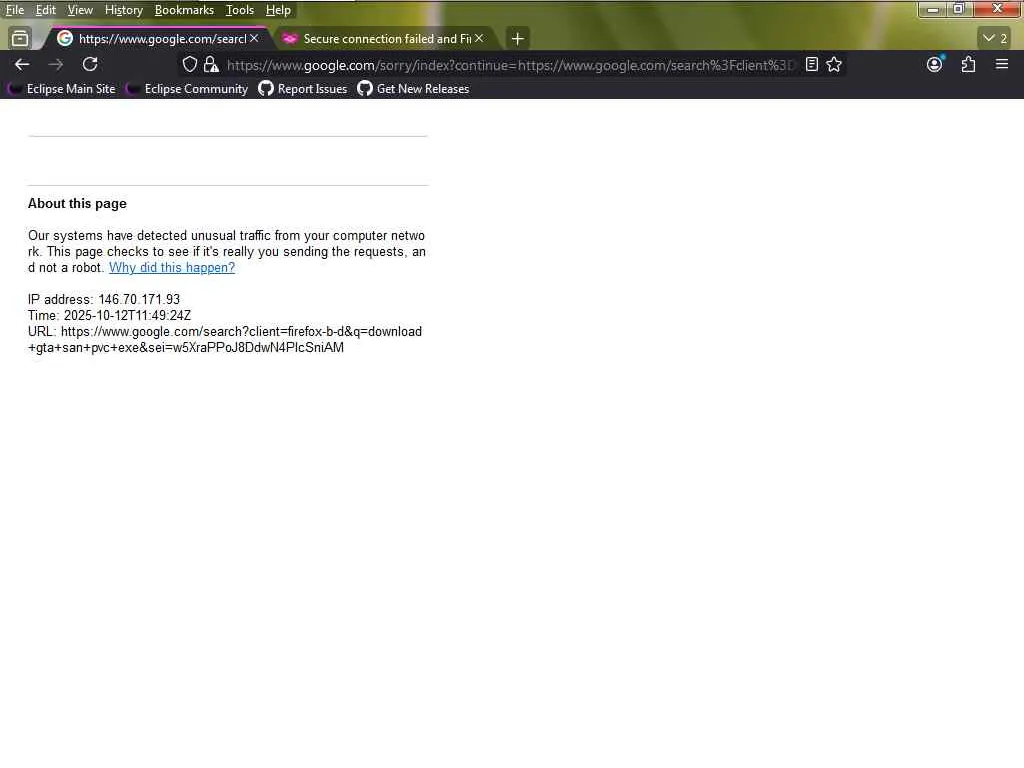
Task: Click the About this page heading
Action: 77,204
